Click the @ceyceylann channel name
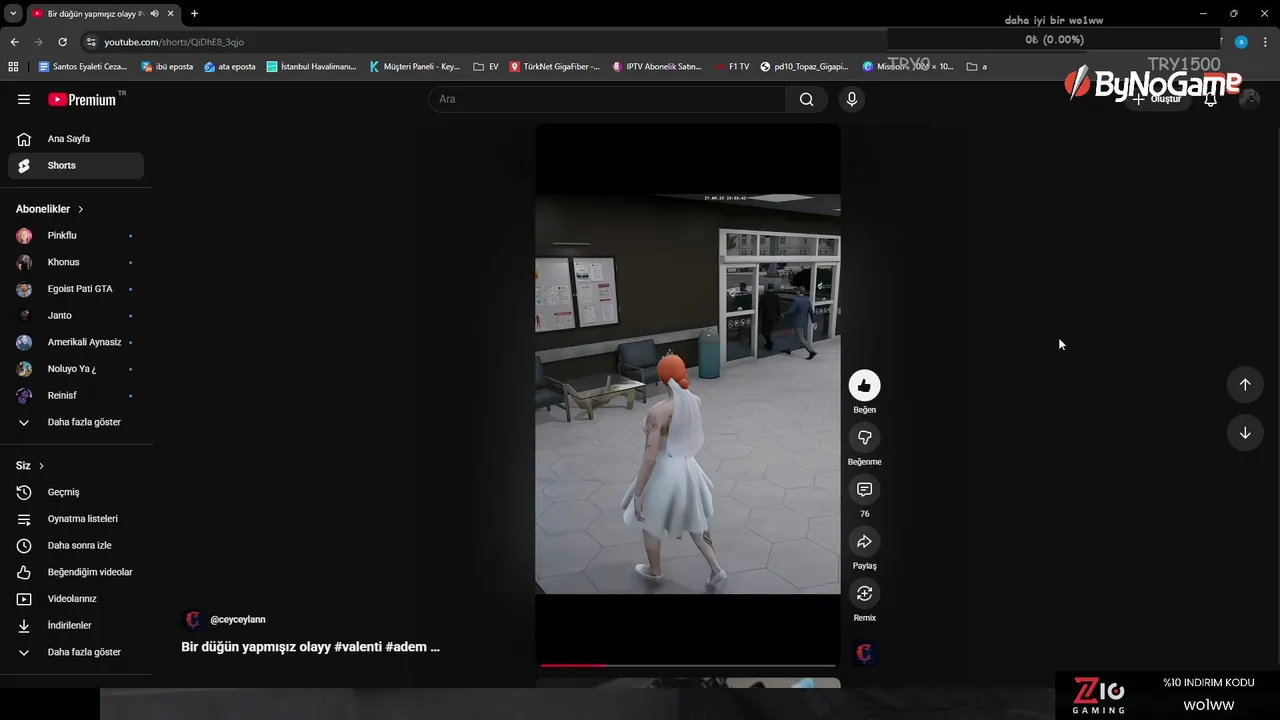 pyautogui.click(x=238, y=620)
